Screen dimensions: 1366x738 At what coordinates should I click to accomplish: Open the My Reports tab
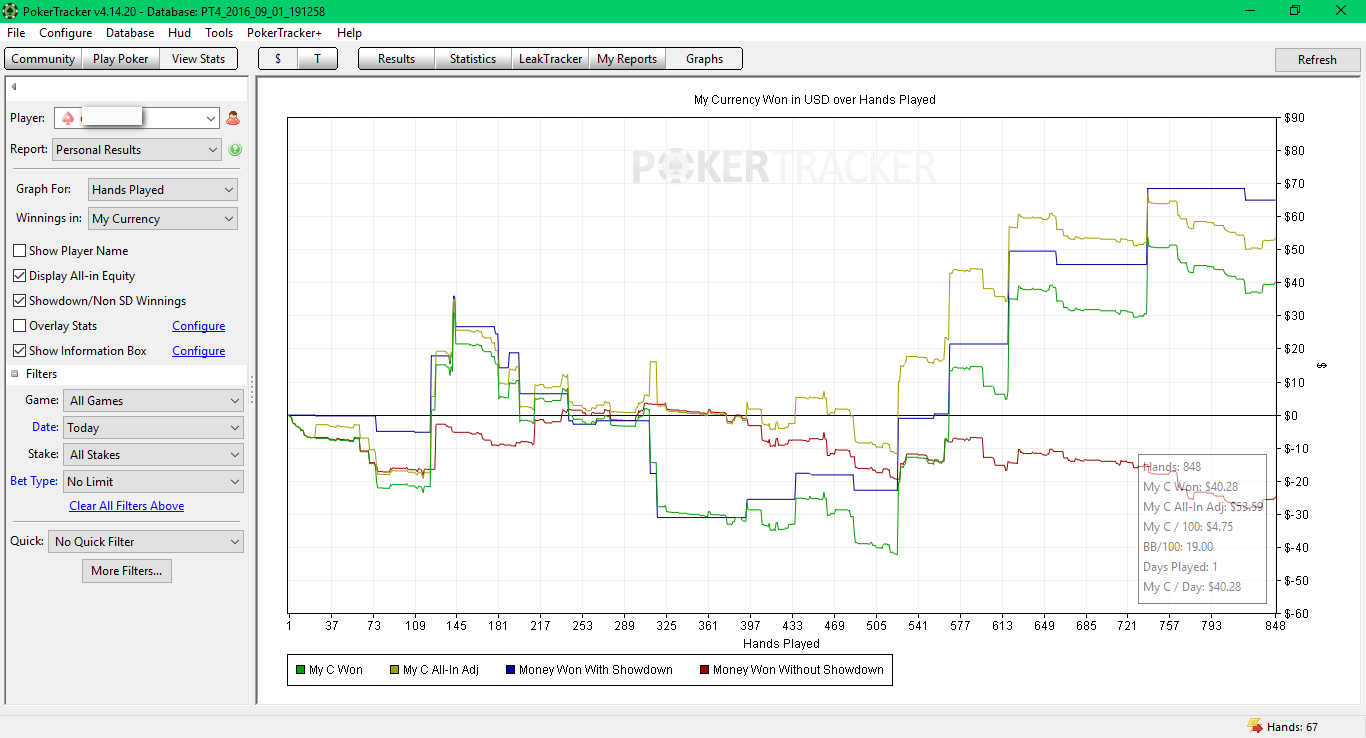(x=627, y=59)
